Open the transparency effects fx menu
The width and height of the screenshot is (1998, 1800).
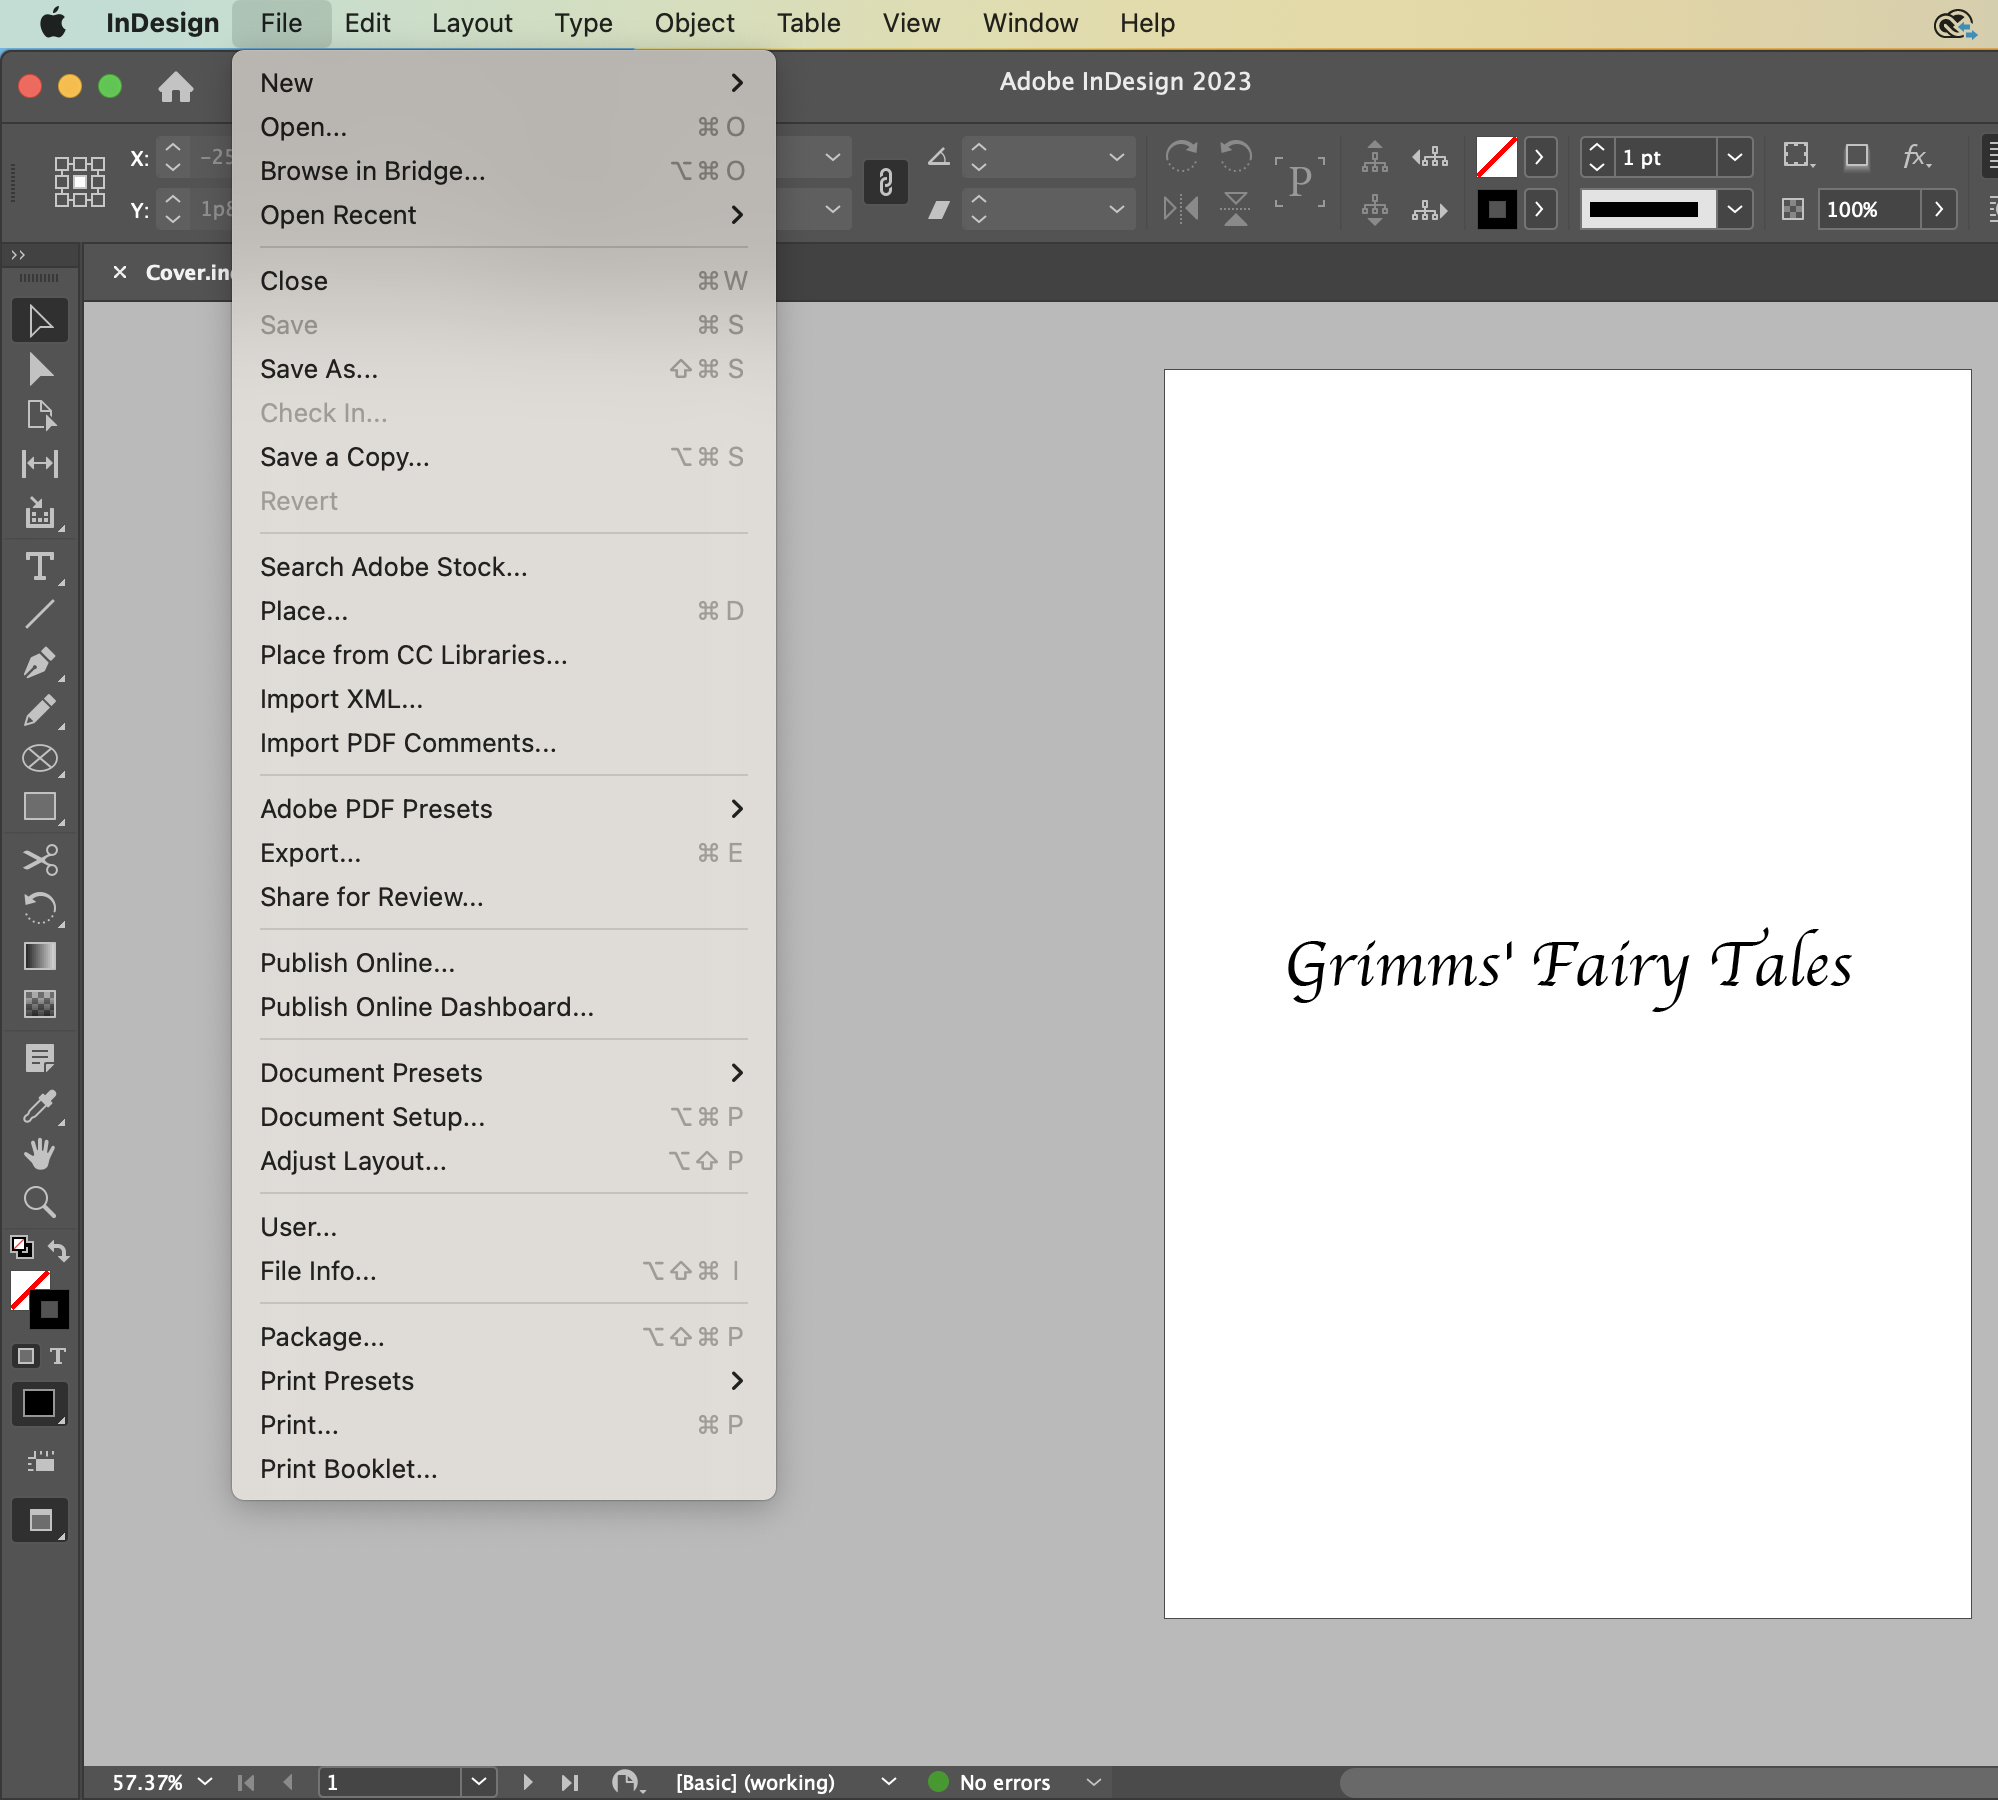[x=1917, y=157]
